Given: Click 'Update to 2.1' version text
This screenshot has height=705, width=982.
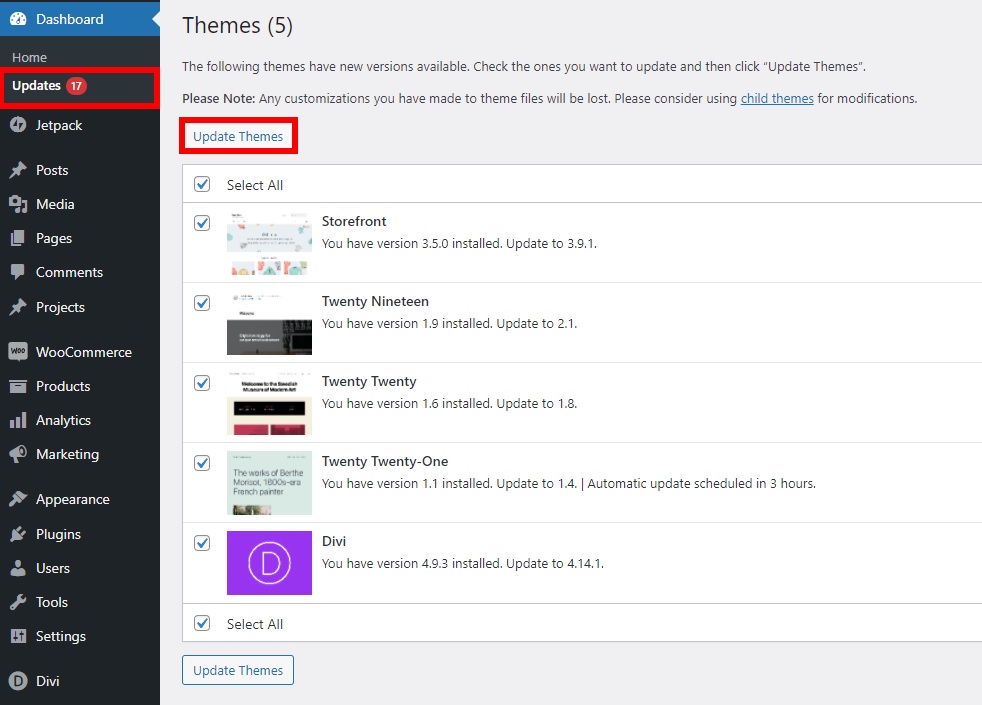Looking at the screenshot, I should point(537,324).
